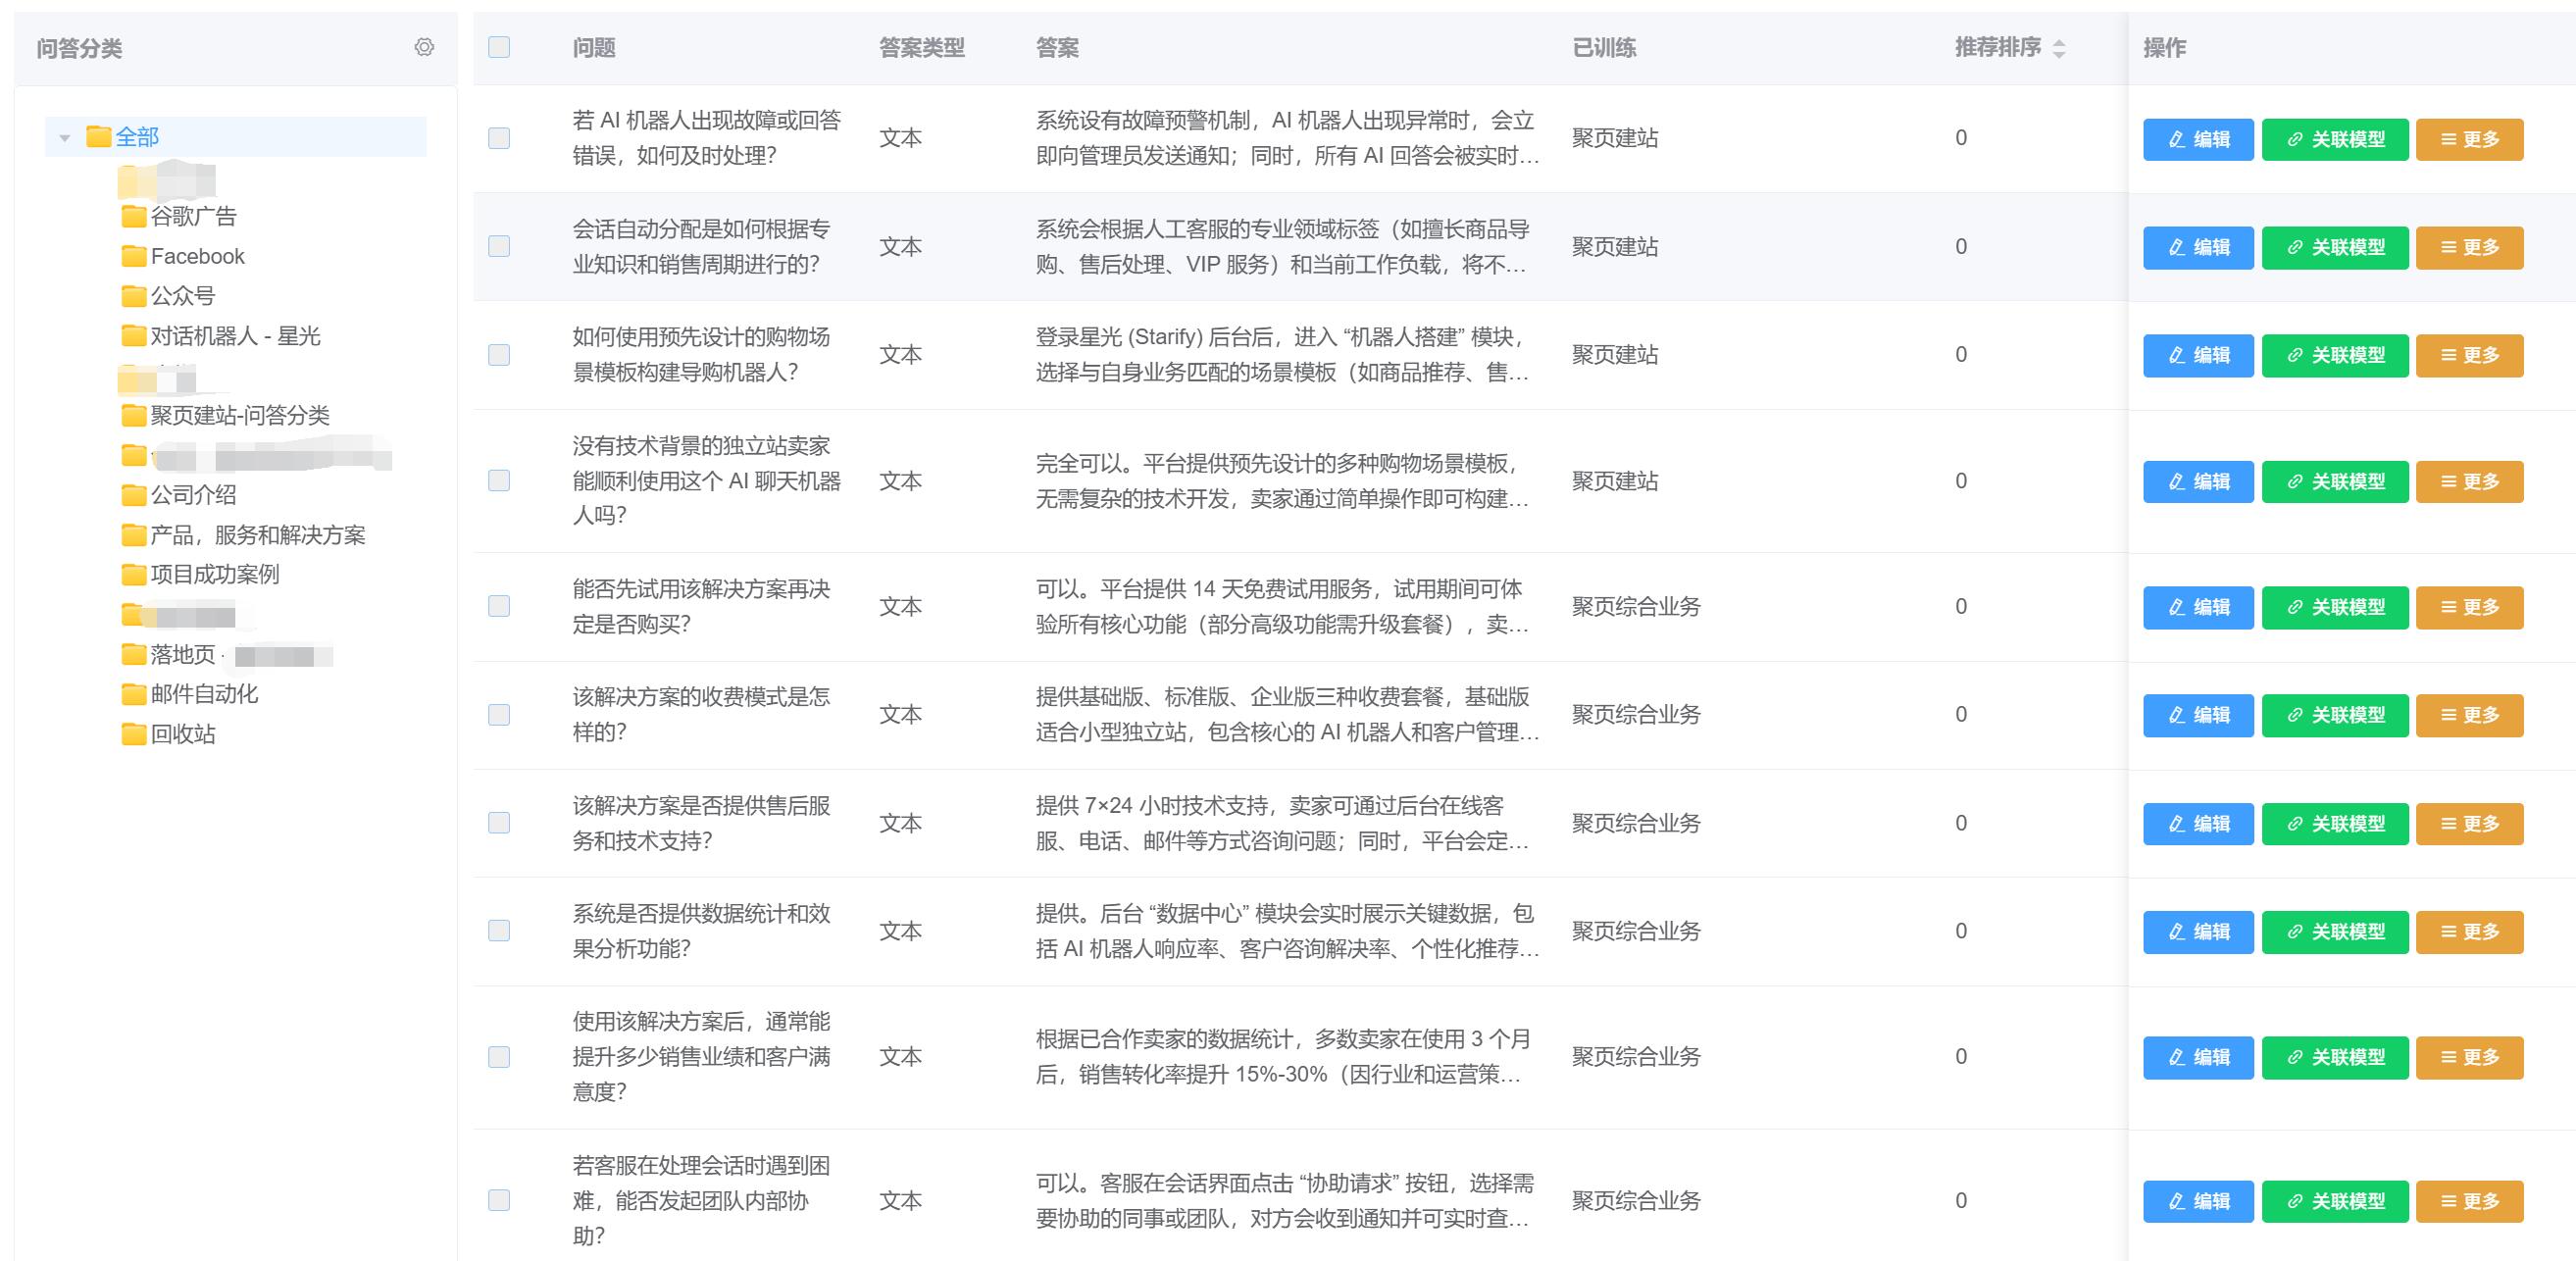Select checkbox for 该解决方案的收费模式 question
The width and height of the screenshot is (2576, 1261).
click(499, 714)
